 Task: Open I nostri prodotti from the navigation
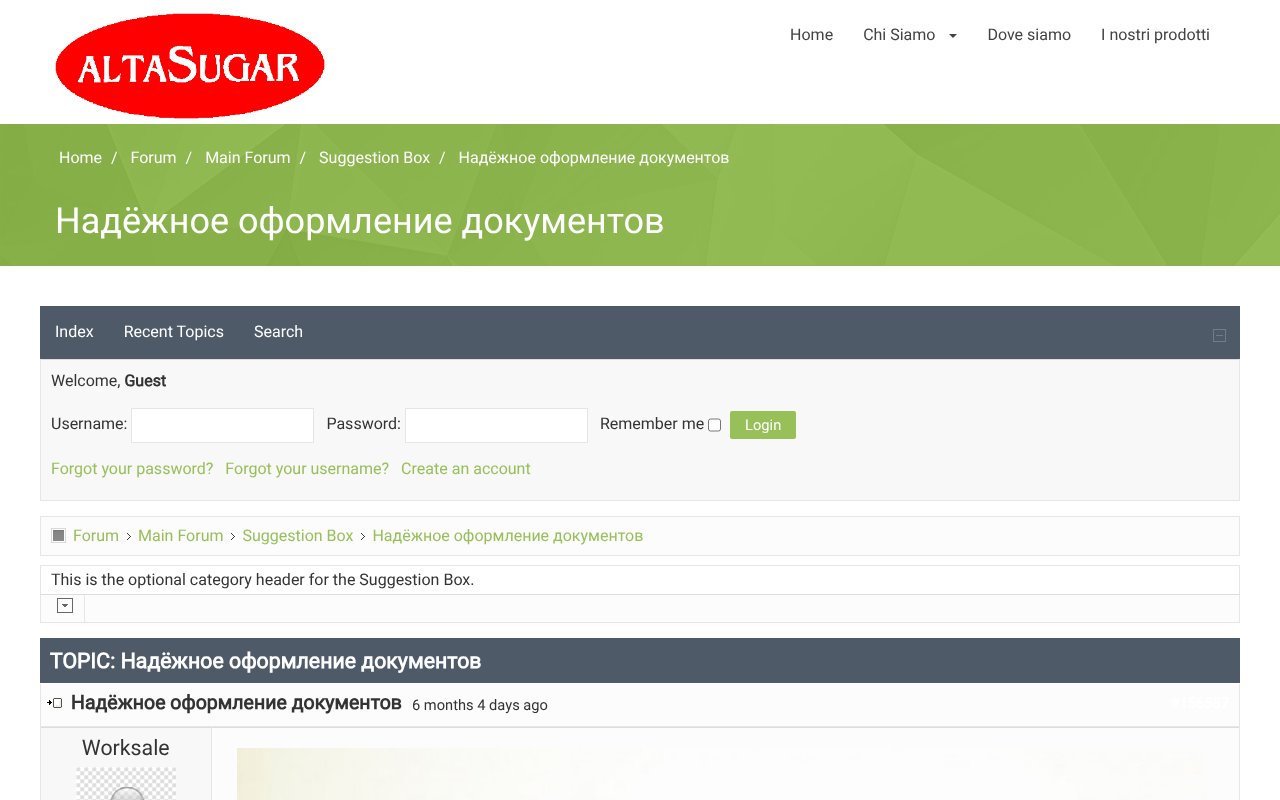point(1155,34)
